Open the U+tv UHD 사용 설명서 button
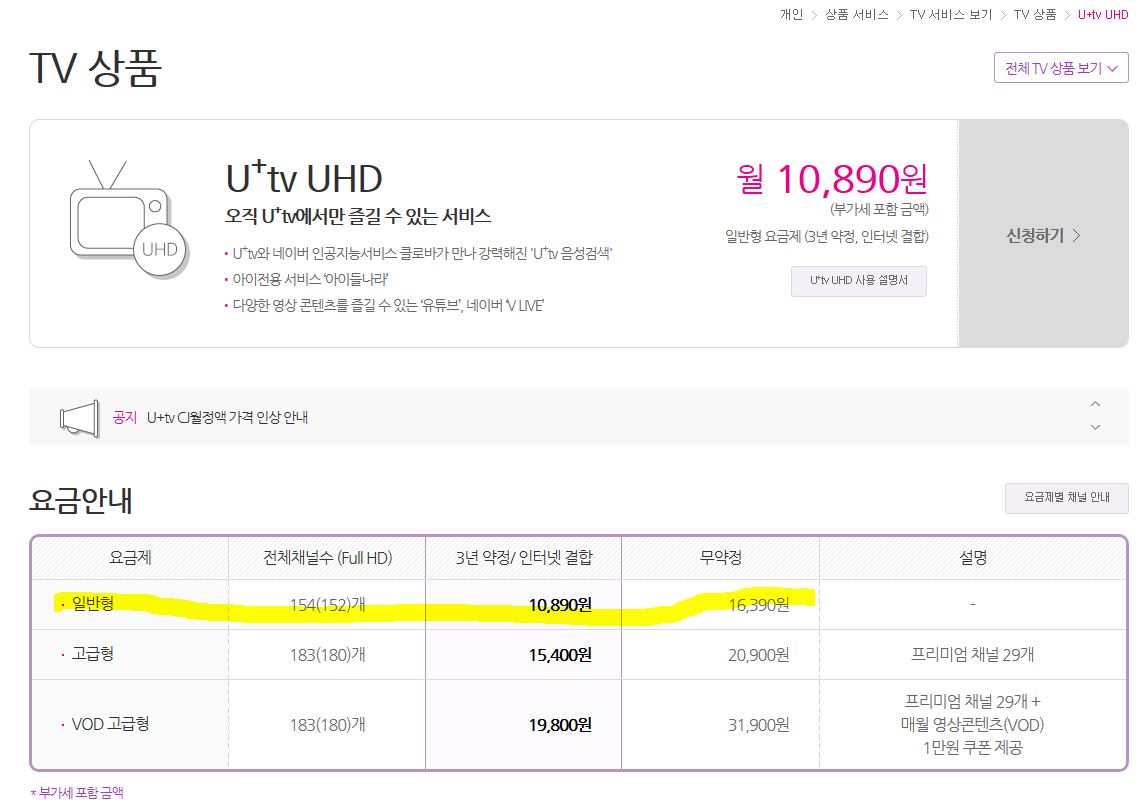 pyautogui.click(x=858, y=281)
